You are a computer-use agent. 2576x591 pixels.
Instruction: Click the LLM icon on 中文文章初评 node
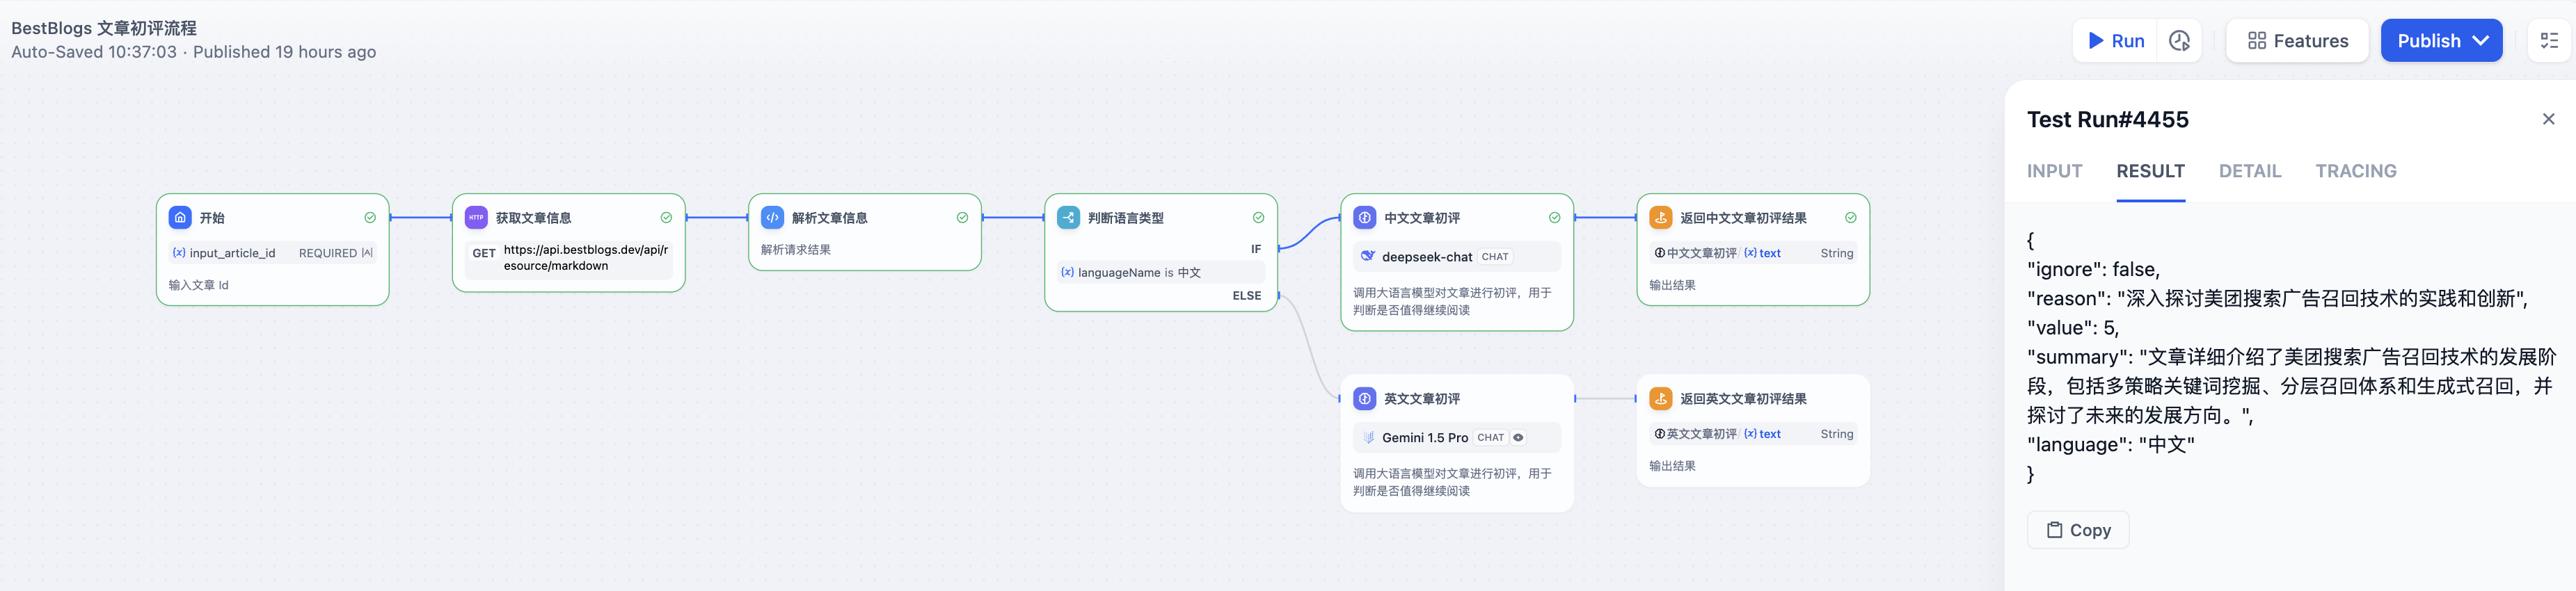pyautogui.click(x=1364, y=217)
